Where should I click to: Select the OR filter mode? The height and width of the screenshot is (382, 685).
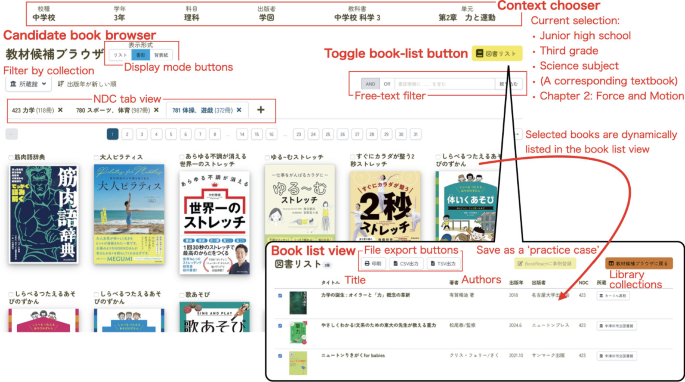(387, 83)
